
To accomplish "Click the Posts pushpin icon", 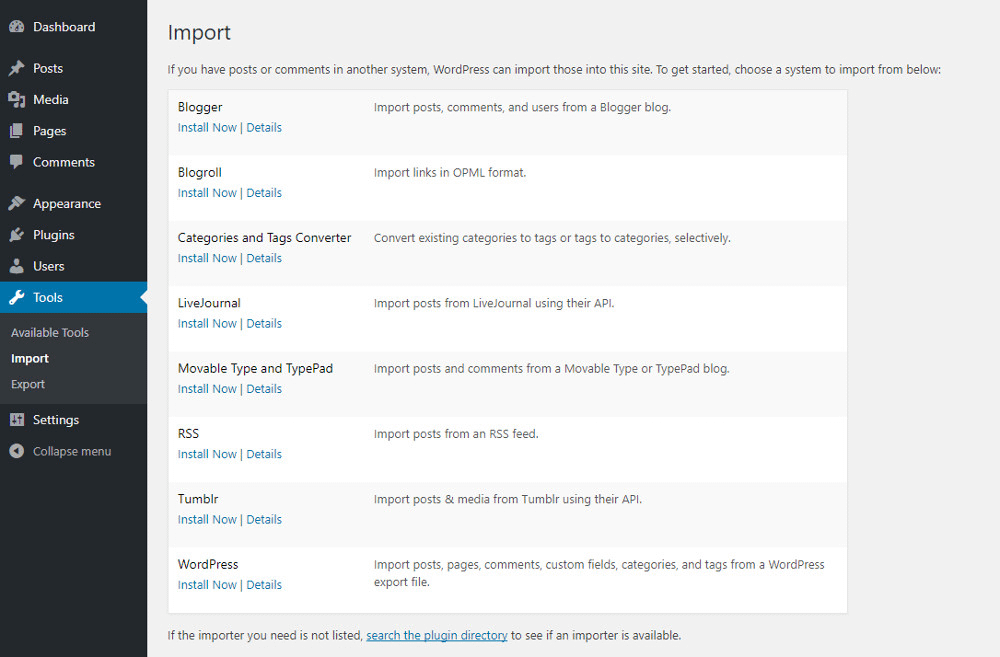I will pos(16,69).
